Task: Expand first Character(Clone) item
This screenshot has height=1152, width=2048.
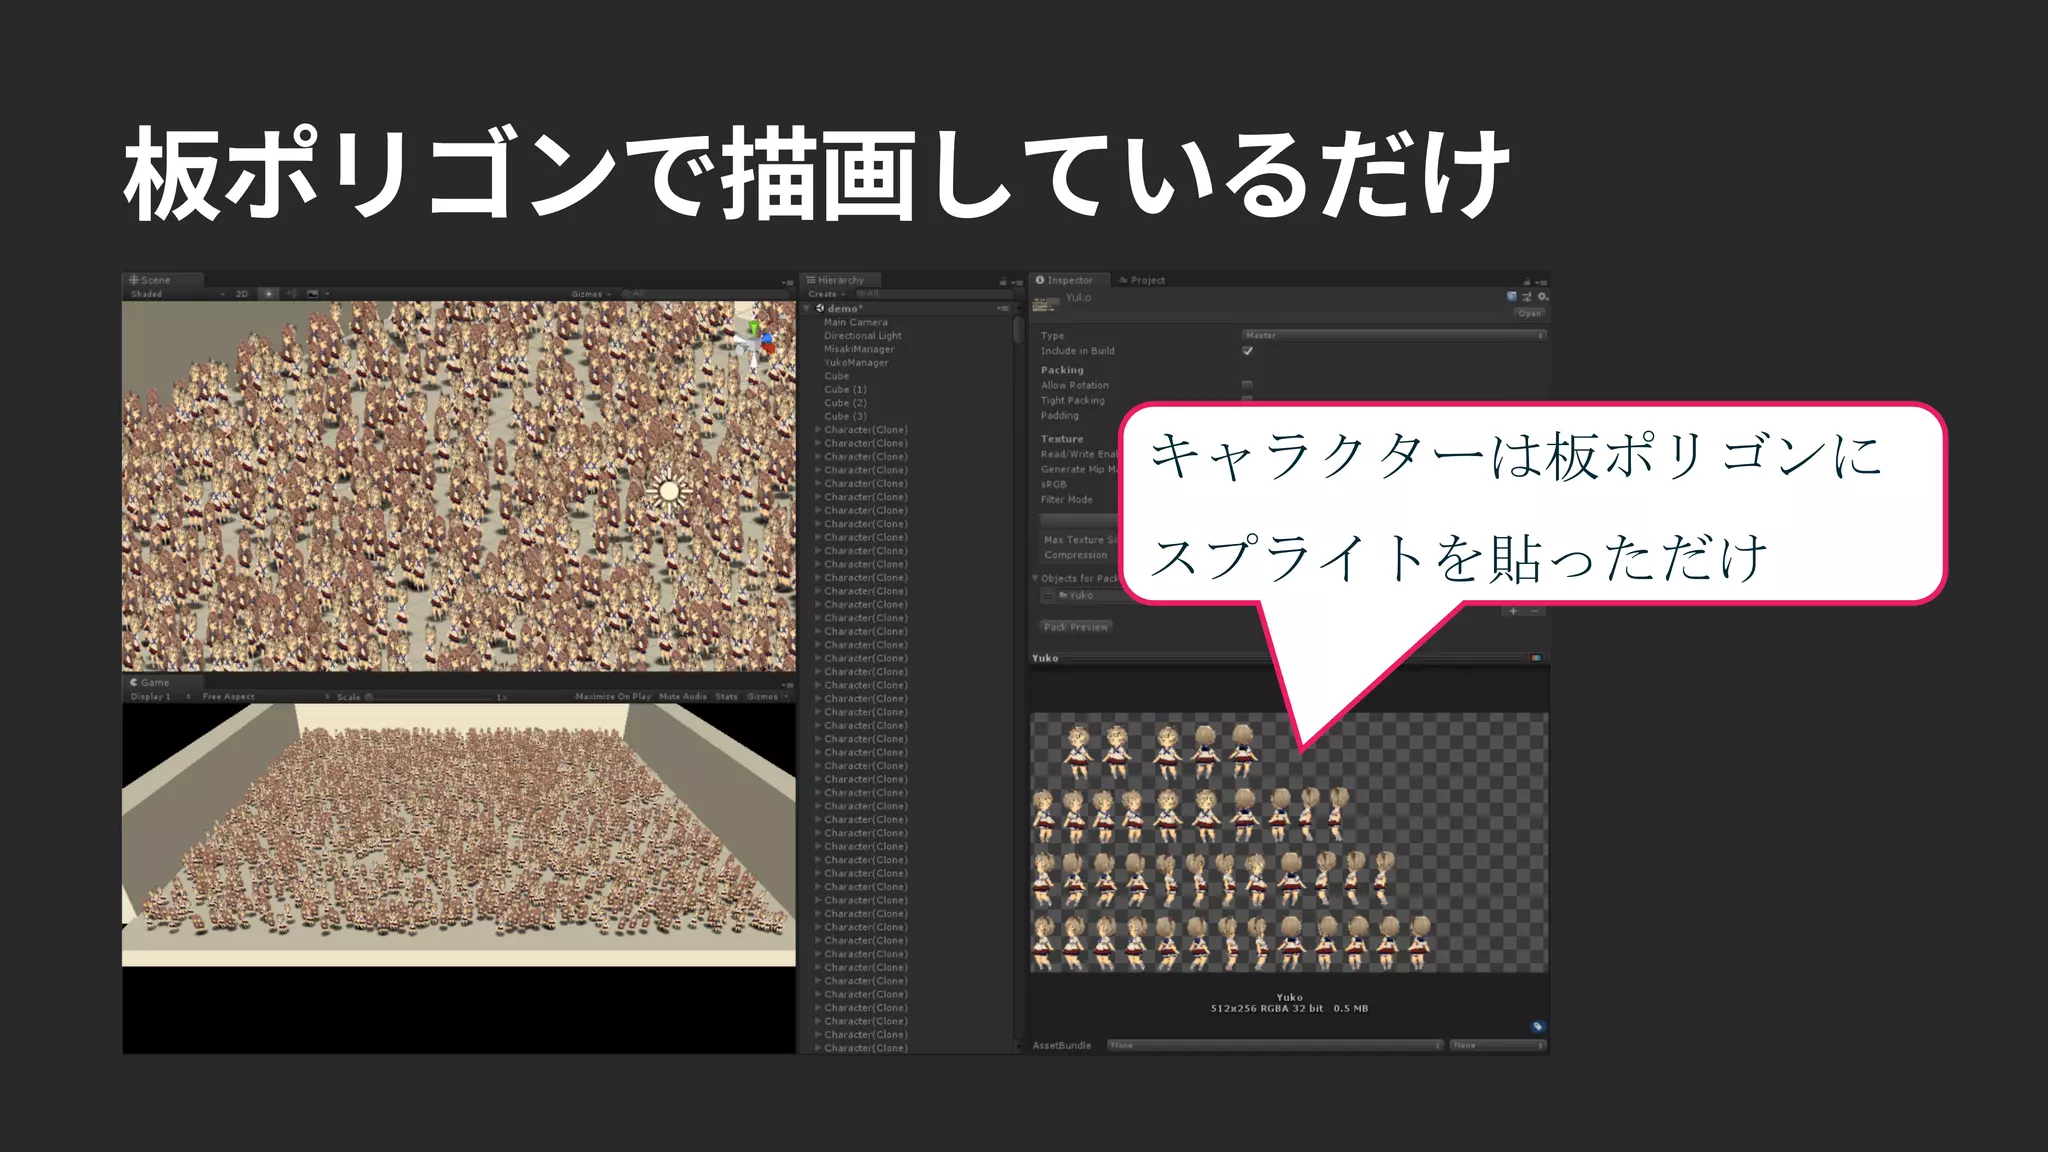Action: [x=817, y=430]
